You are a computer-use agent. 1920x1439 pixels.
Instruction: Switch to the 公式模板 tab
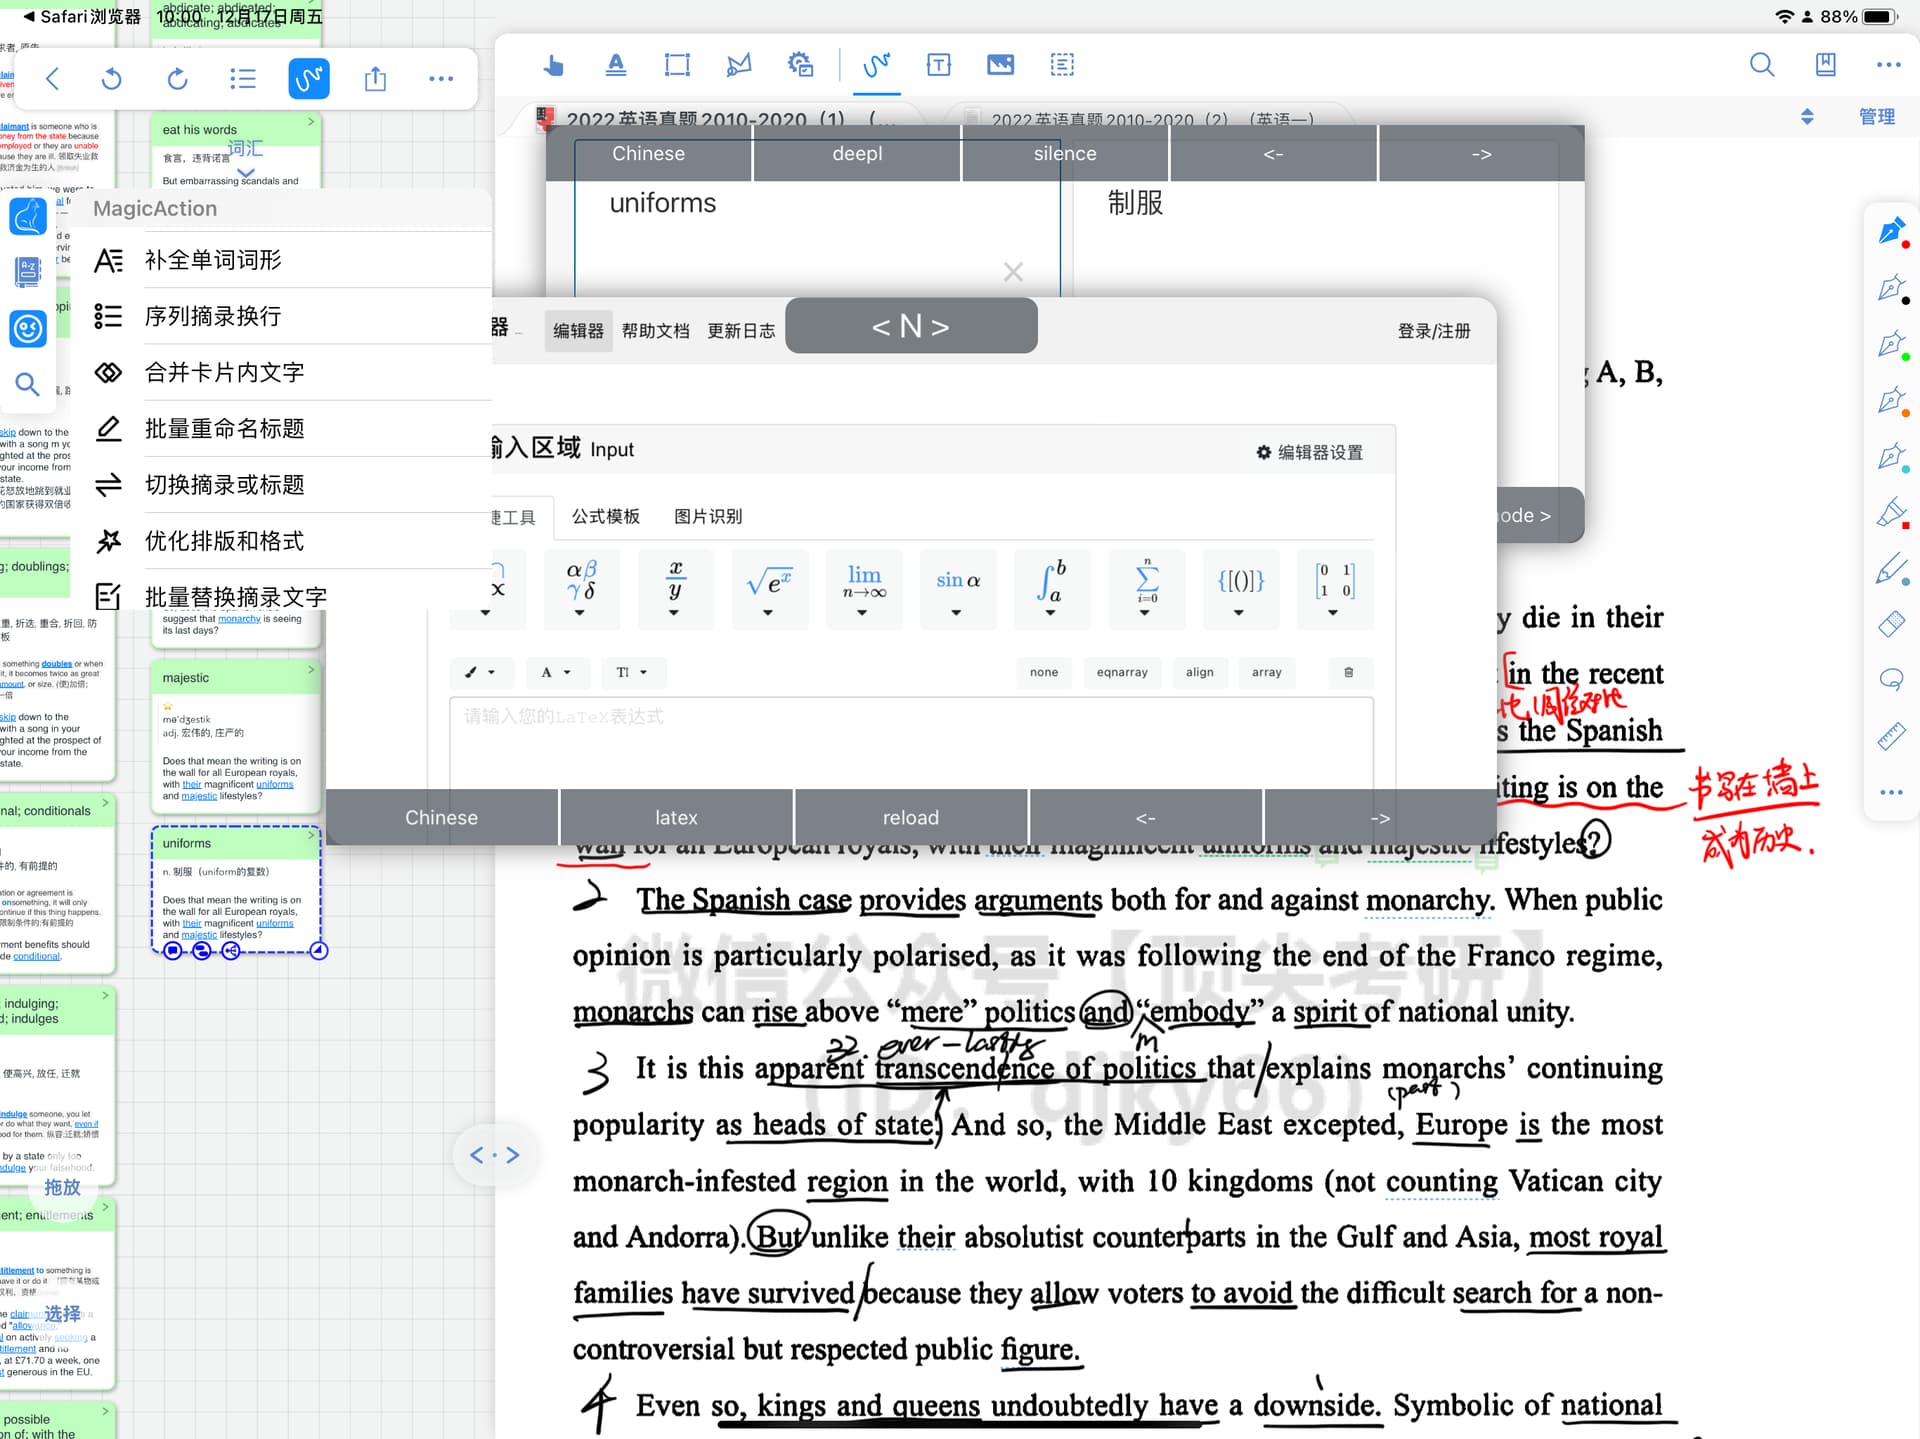pos(606,517)
